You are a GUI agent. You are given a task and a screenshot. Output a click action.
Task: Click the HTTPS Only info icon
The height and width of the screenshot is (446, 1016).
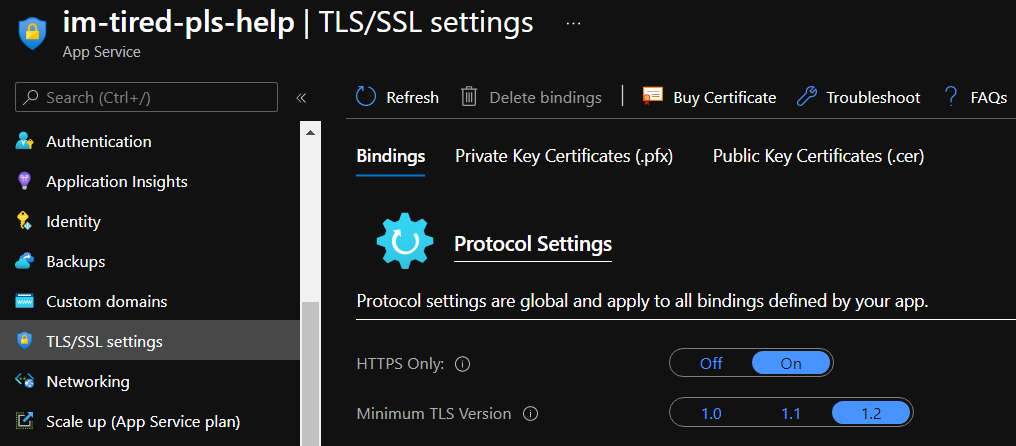[x=462, y=364]
